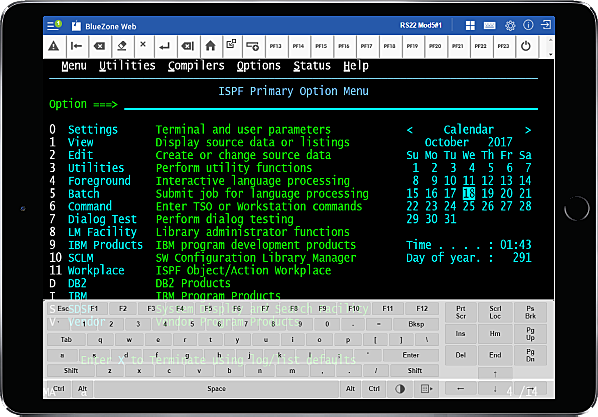
Task: Click the PF23 toolbar key
Action: point(503,46)
